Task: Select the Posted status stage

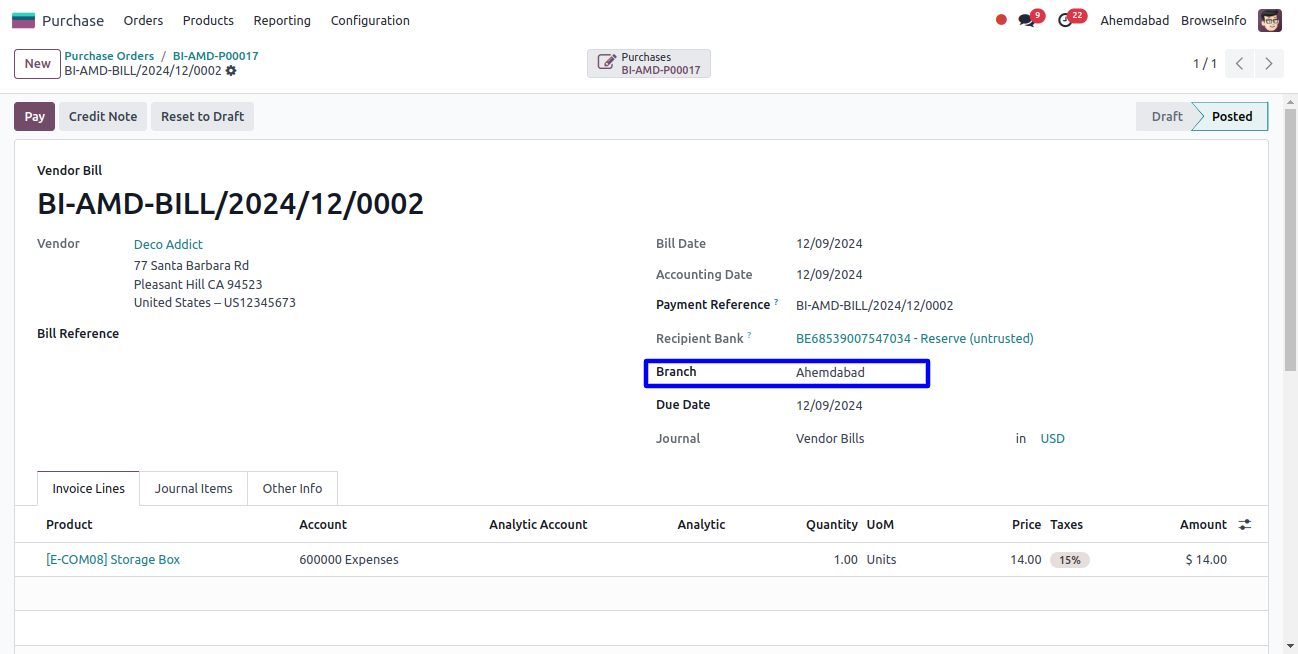Action: click(x=1231, y=116)
